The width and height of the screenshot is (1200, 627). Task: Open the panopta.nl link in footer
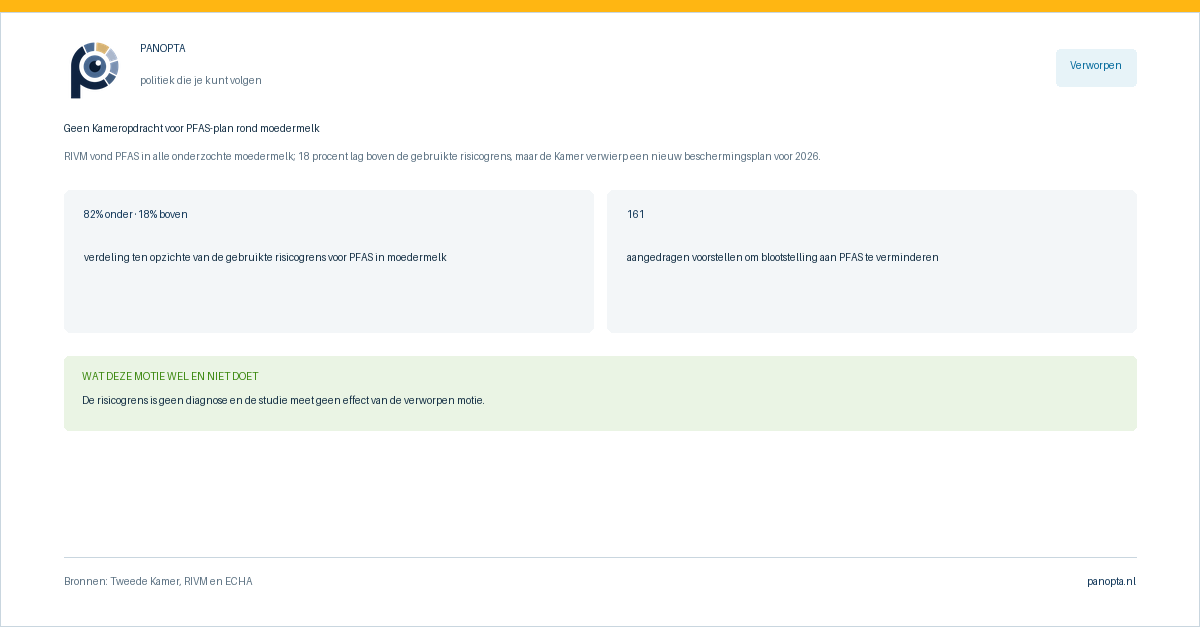pos(1112,581)
